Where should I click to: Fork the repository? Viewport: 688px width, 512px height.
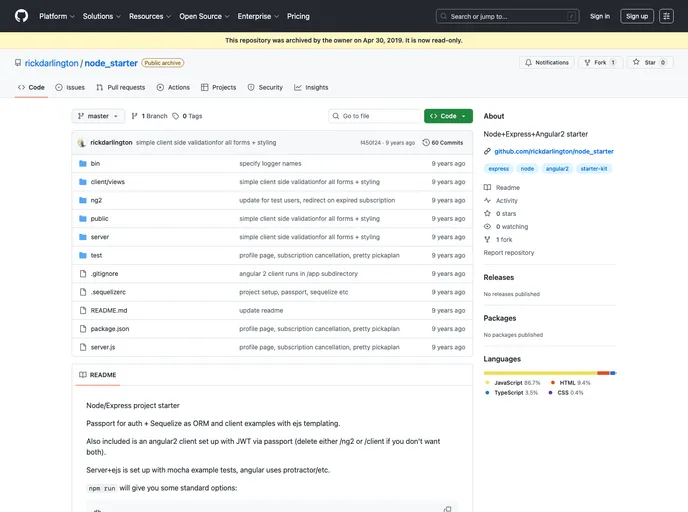click(599, 62)
